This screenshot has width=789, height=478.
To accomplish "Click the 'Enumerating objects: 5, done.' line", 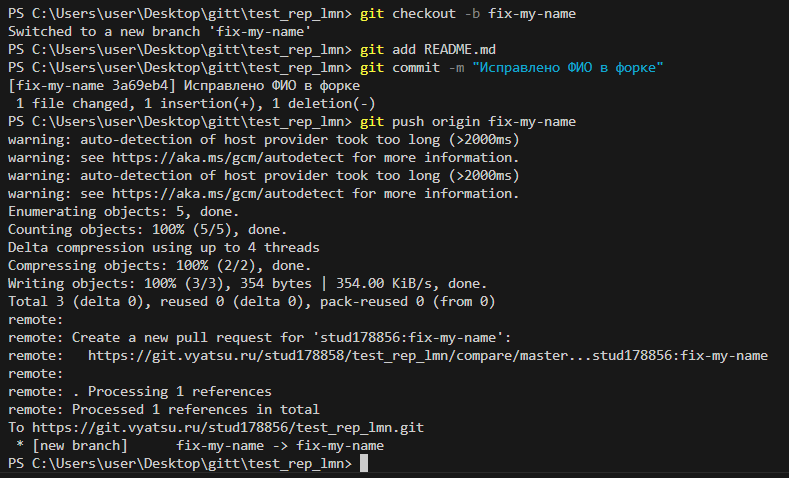I will (x=123, y=212).
